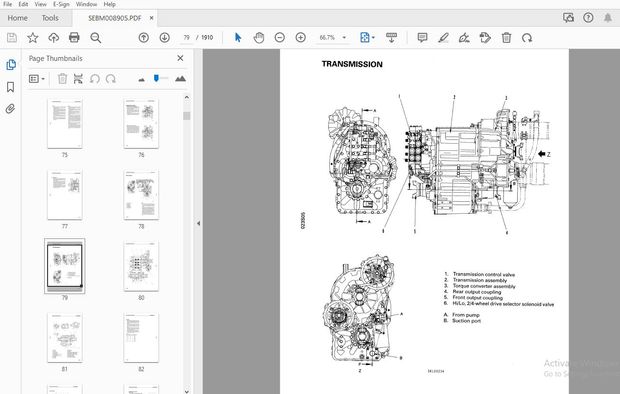This screenshot has height=394, width=620.
Task: Select page 79 thumbnail
Action: [65, 266]
